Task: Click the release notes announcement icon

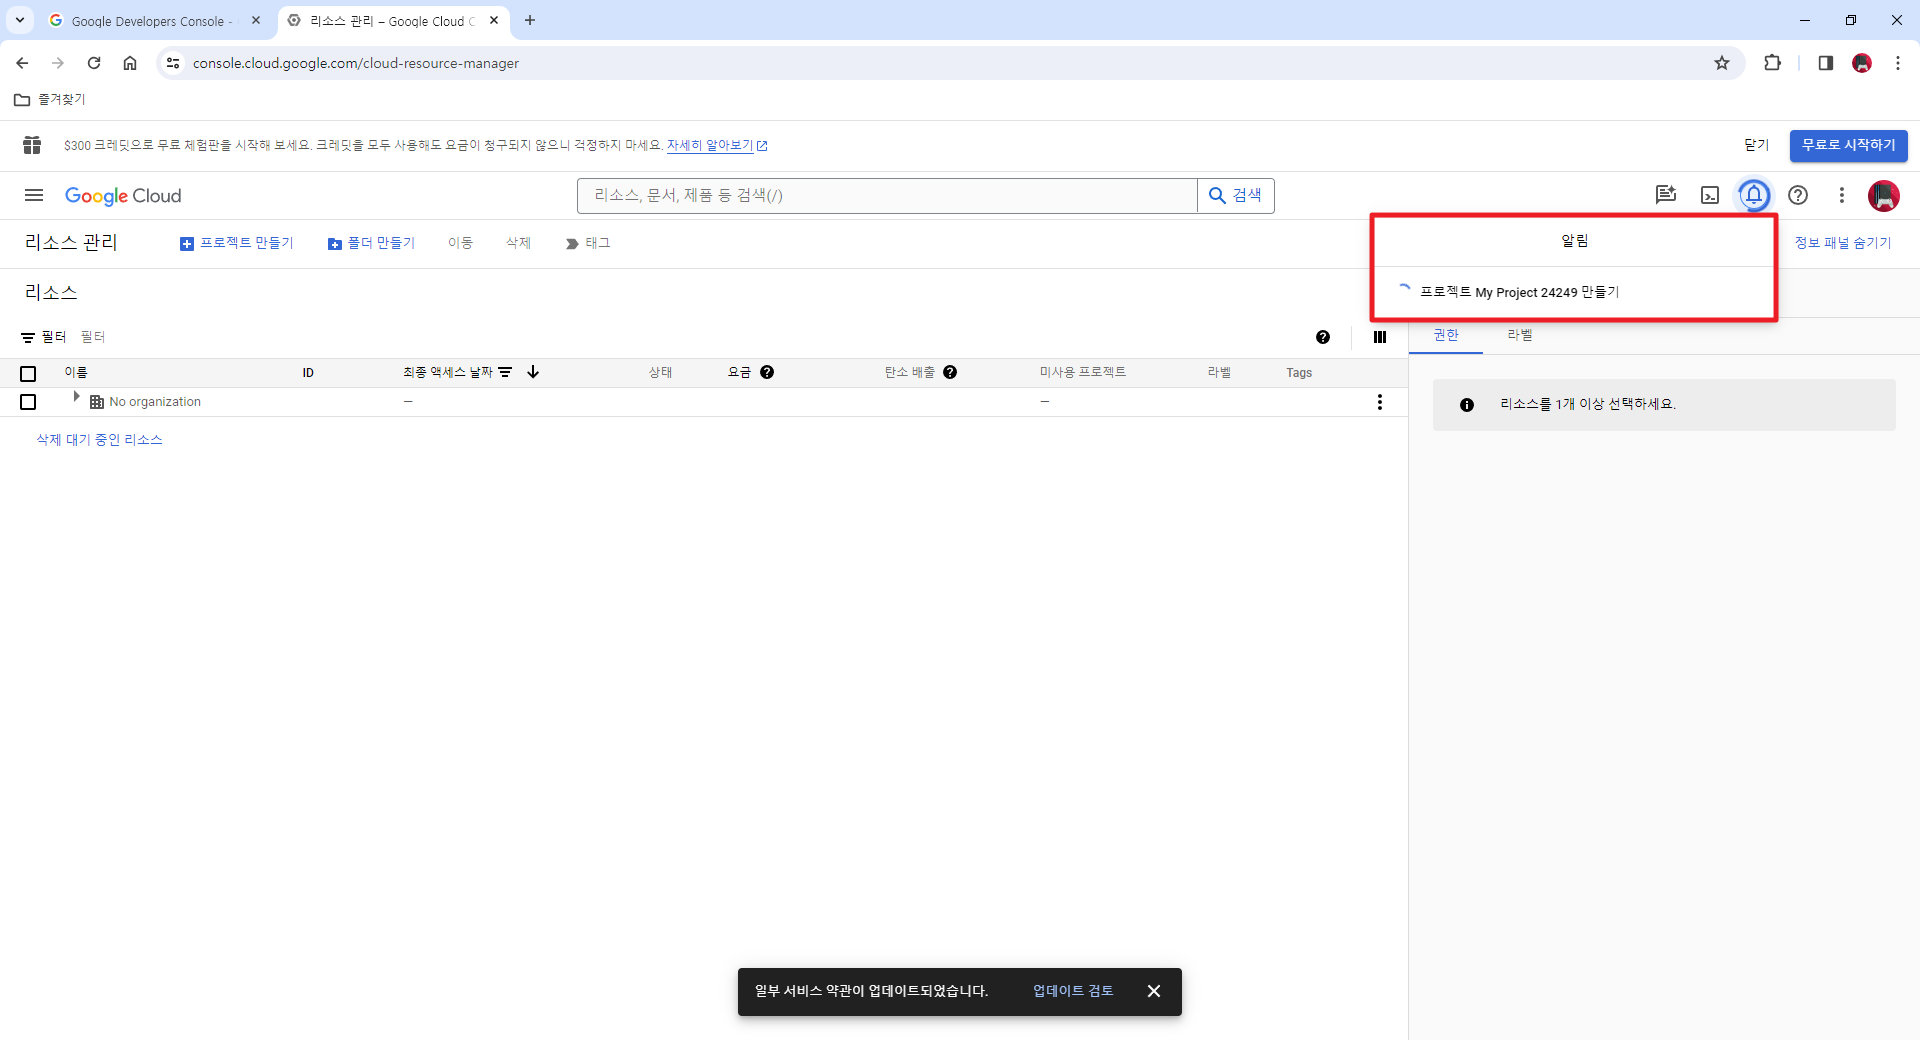Action: [1665, 195]
